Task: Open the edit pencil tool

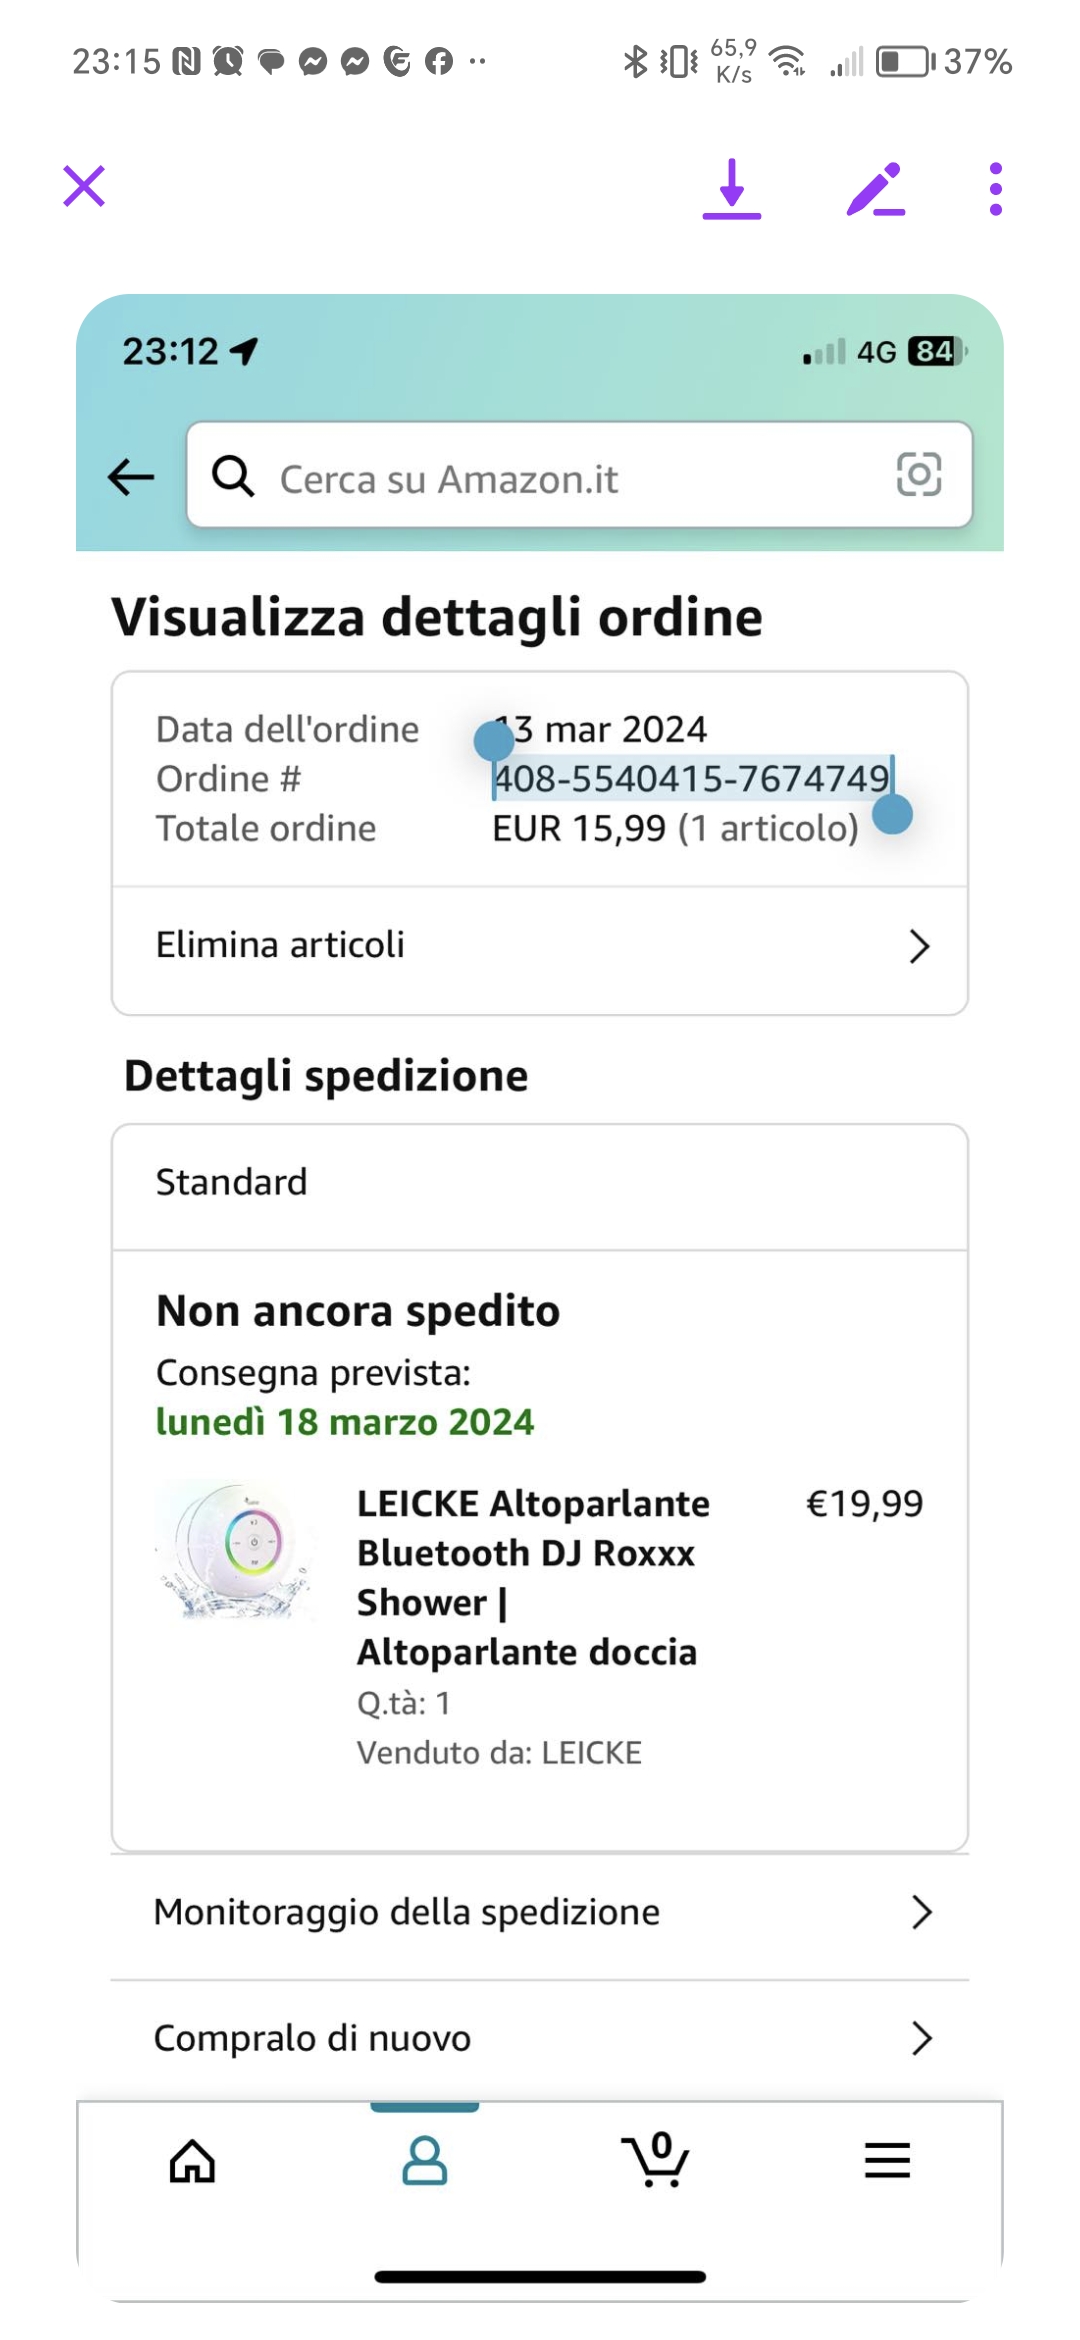Action: 875,189
